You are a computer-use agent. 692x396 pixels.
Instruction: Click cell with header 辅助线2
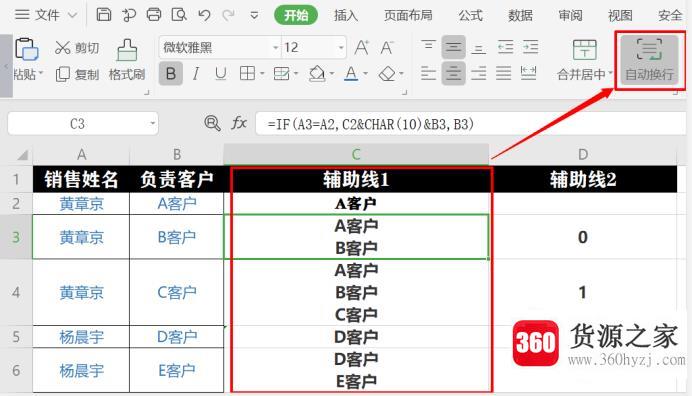(x=583, y=179)
